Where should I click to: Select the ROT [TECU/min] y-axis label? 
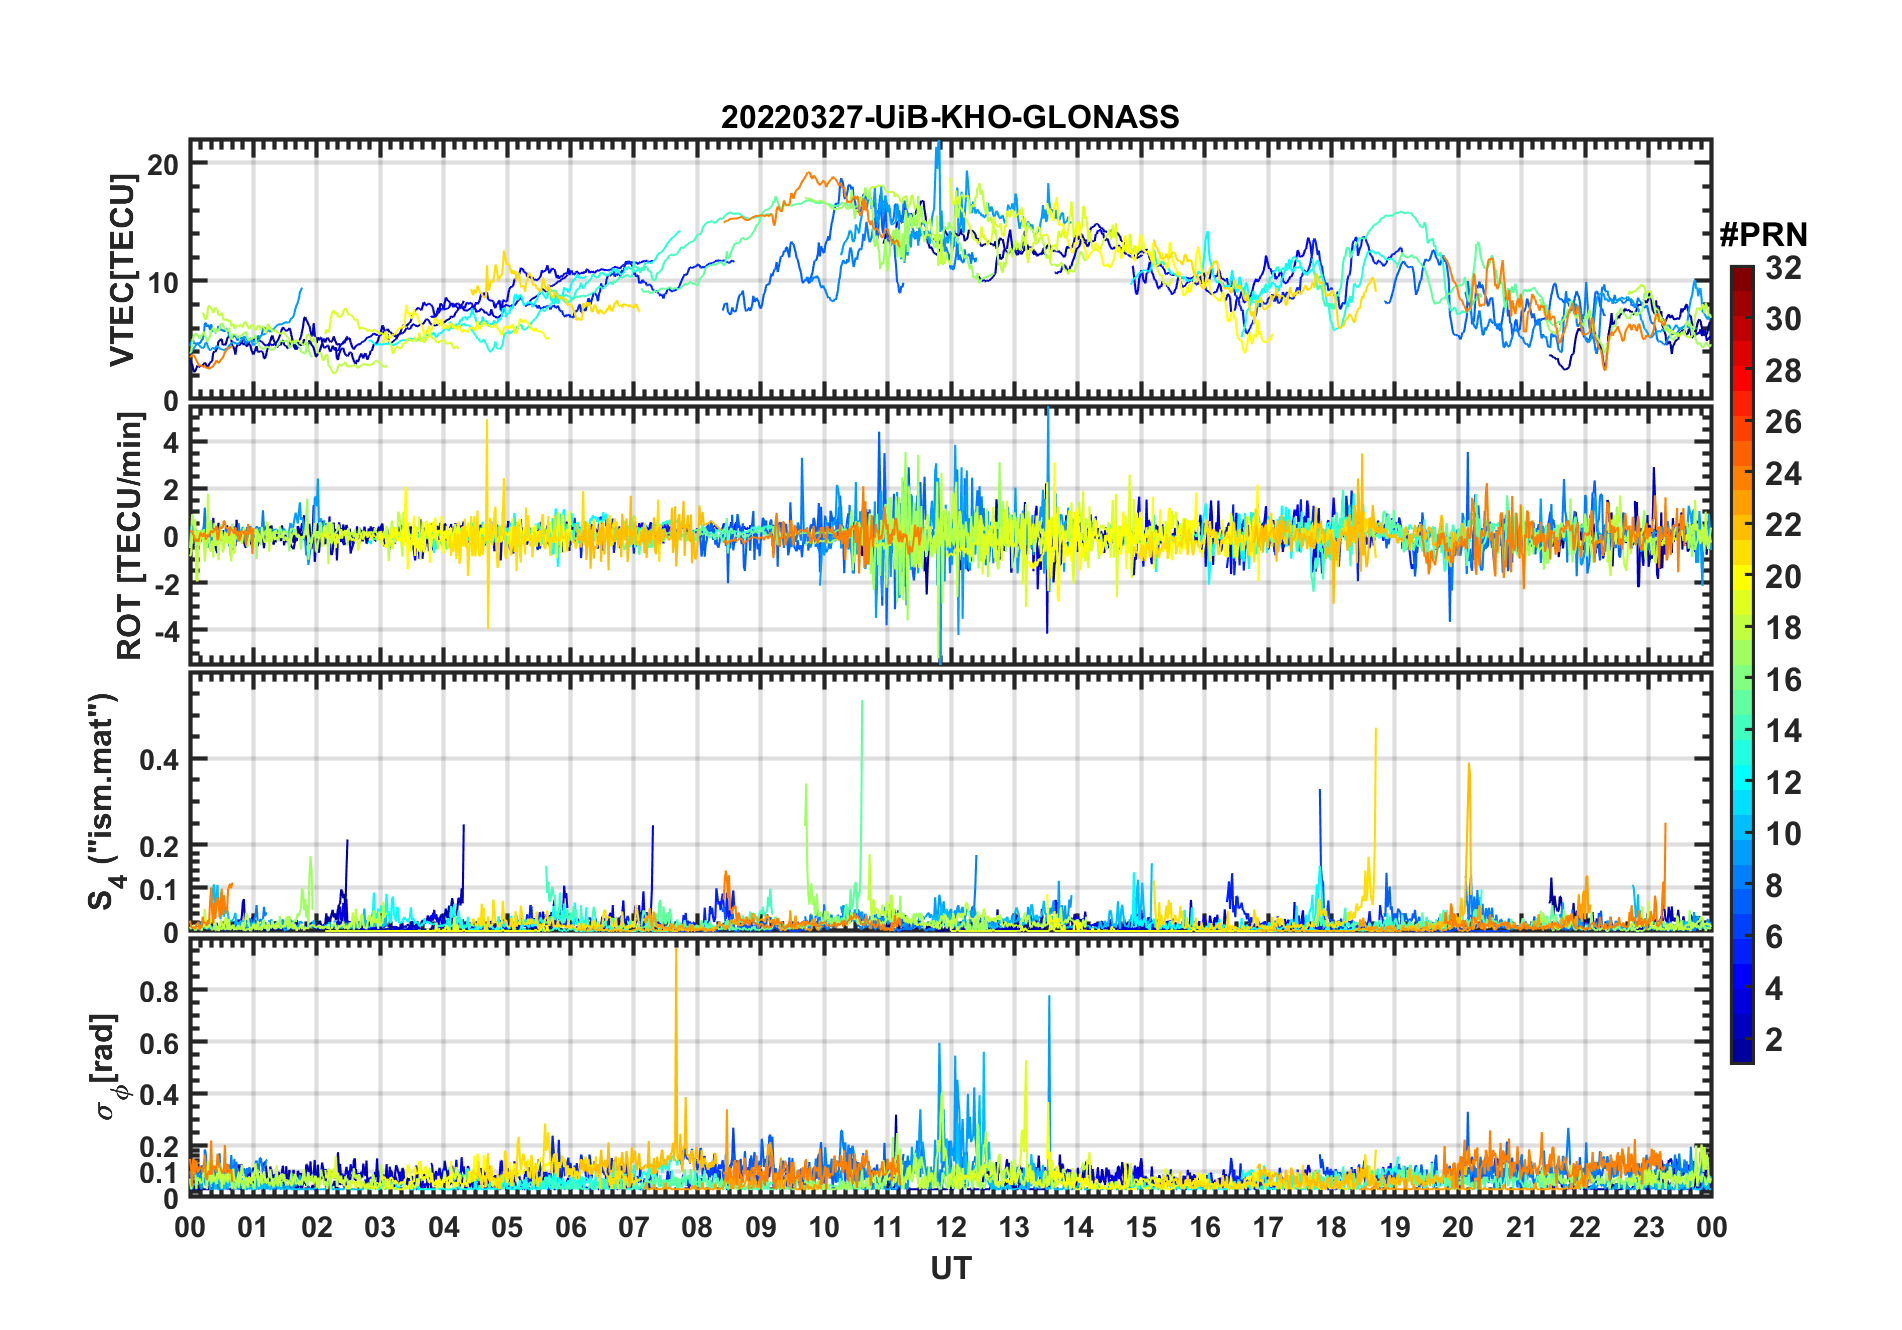click(x=130, y=536)
